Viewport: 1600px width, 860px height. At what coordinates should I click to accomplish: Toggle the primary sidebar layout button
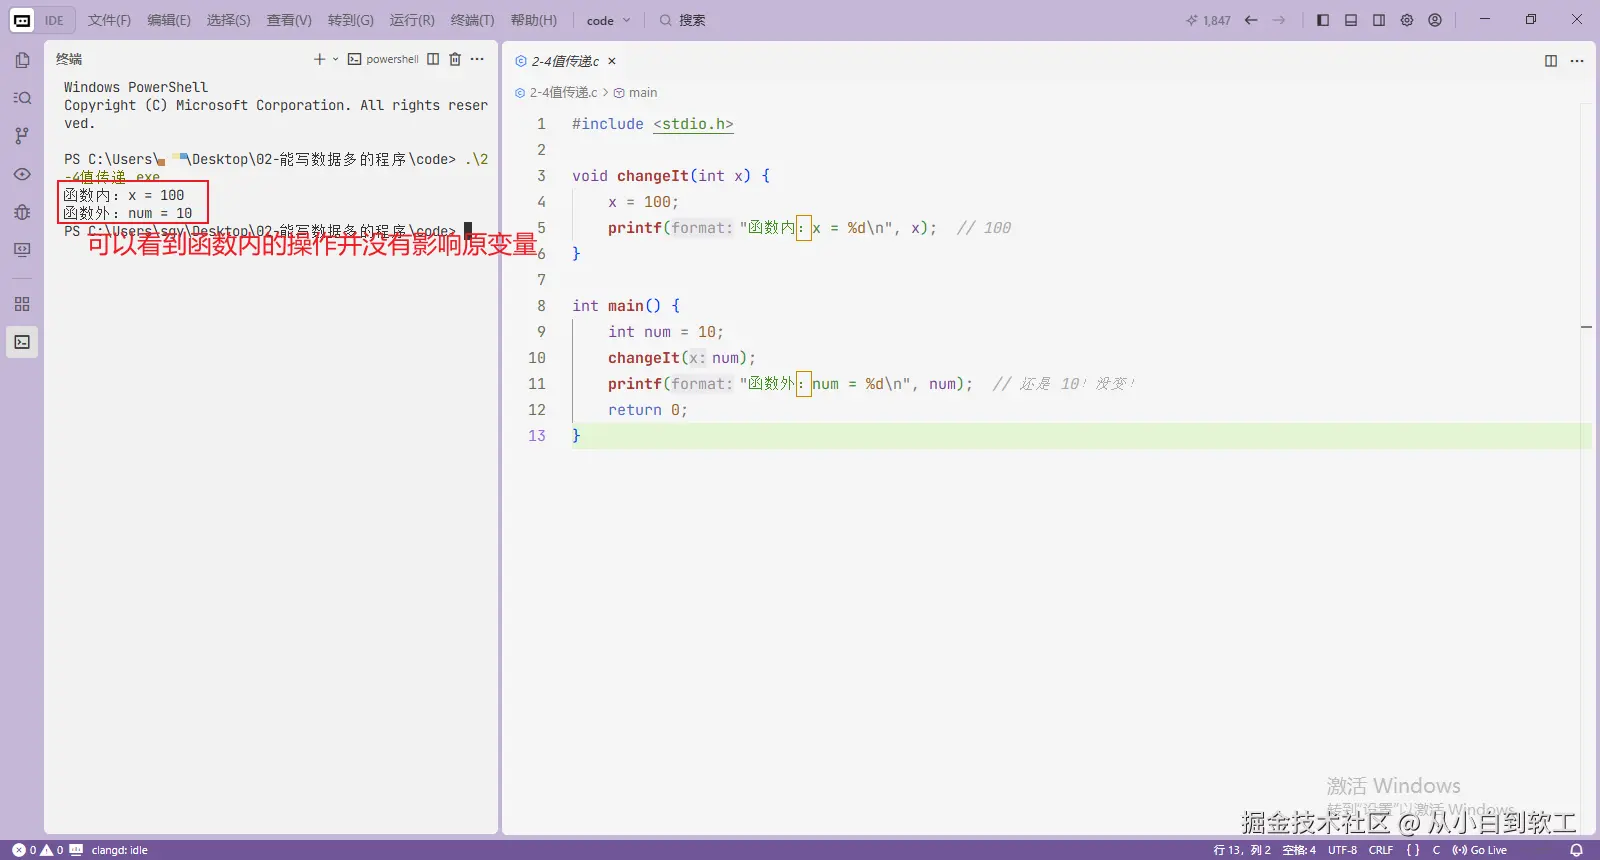click(x=1323, y=20)
